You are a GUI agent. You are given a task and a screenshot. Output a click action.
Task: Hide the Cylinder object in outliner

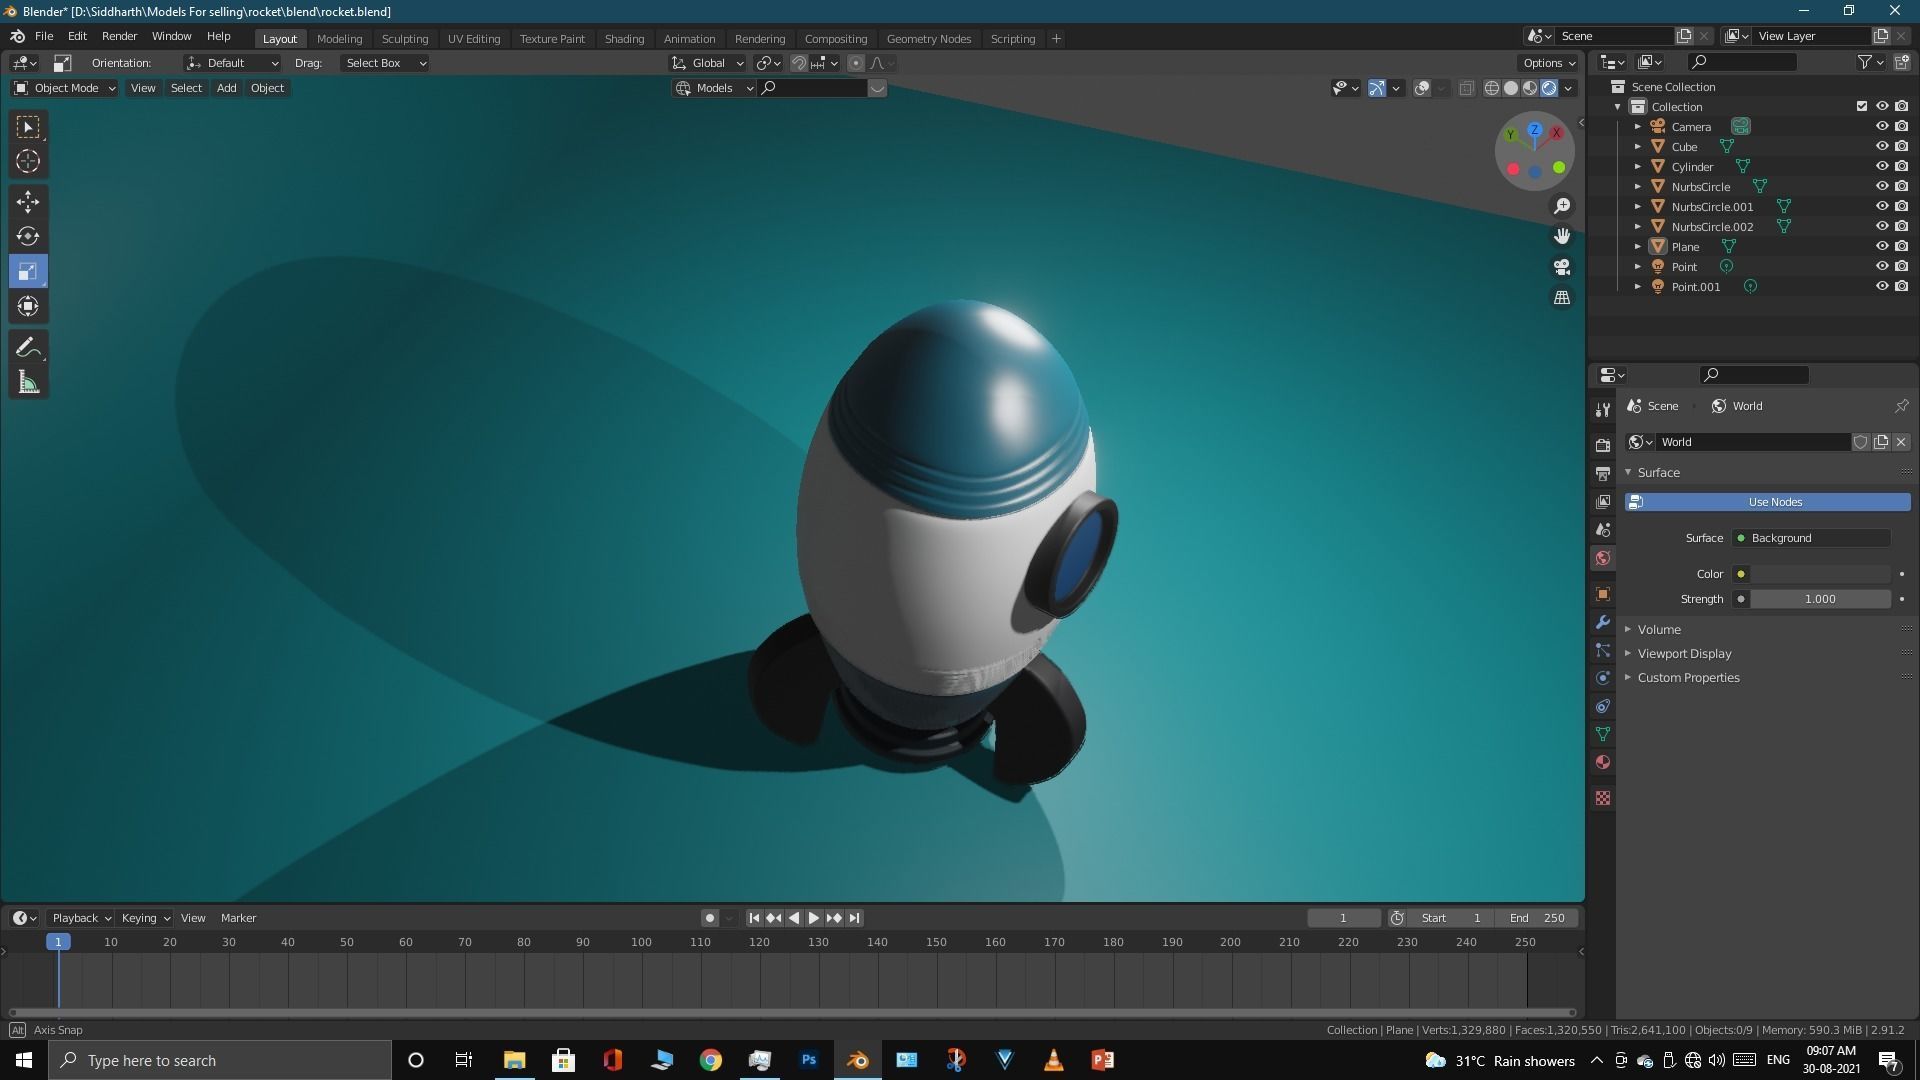pyautogui.click(x=1881, y=166)
